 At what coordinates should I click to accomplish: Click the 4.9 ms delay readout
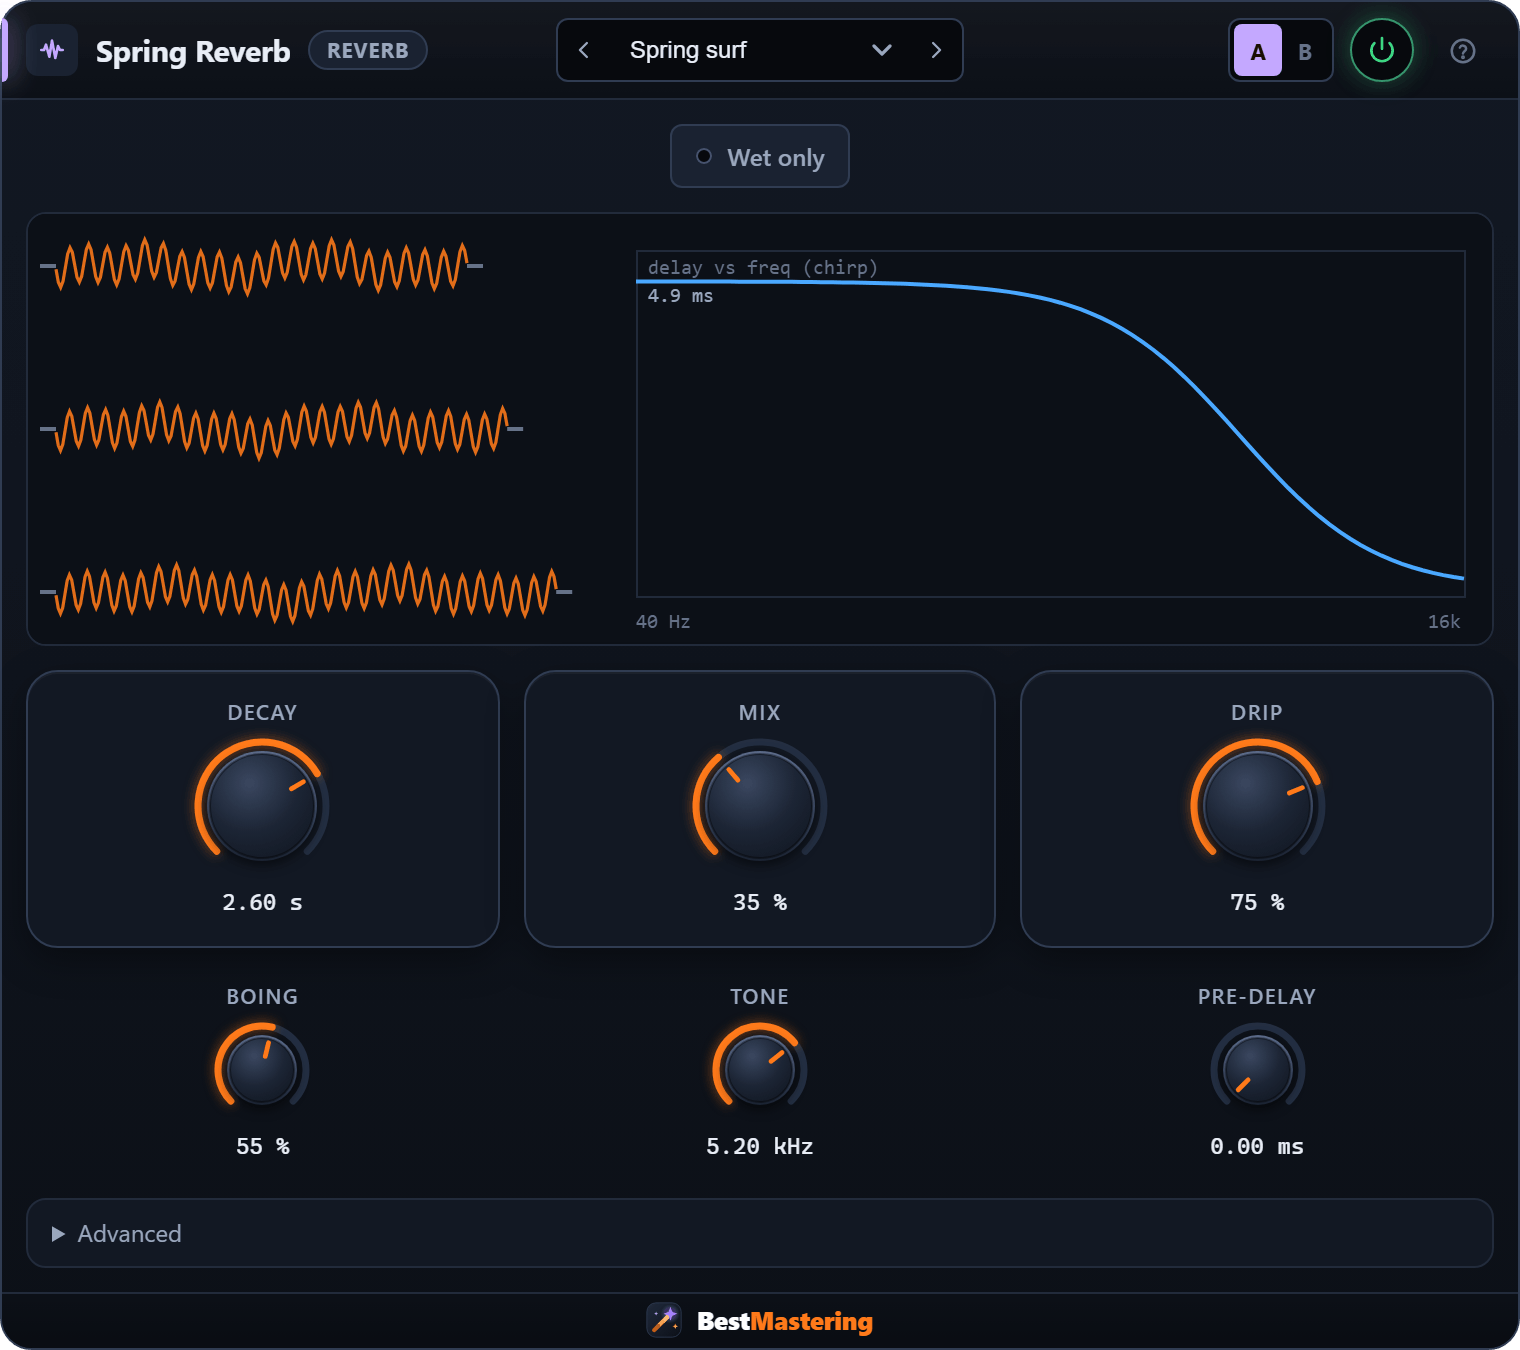pos(680,296)
